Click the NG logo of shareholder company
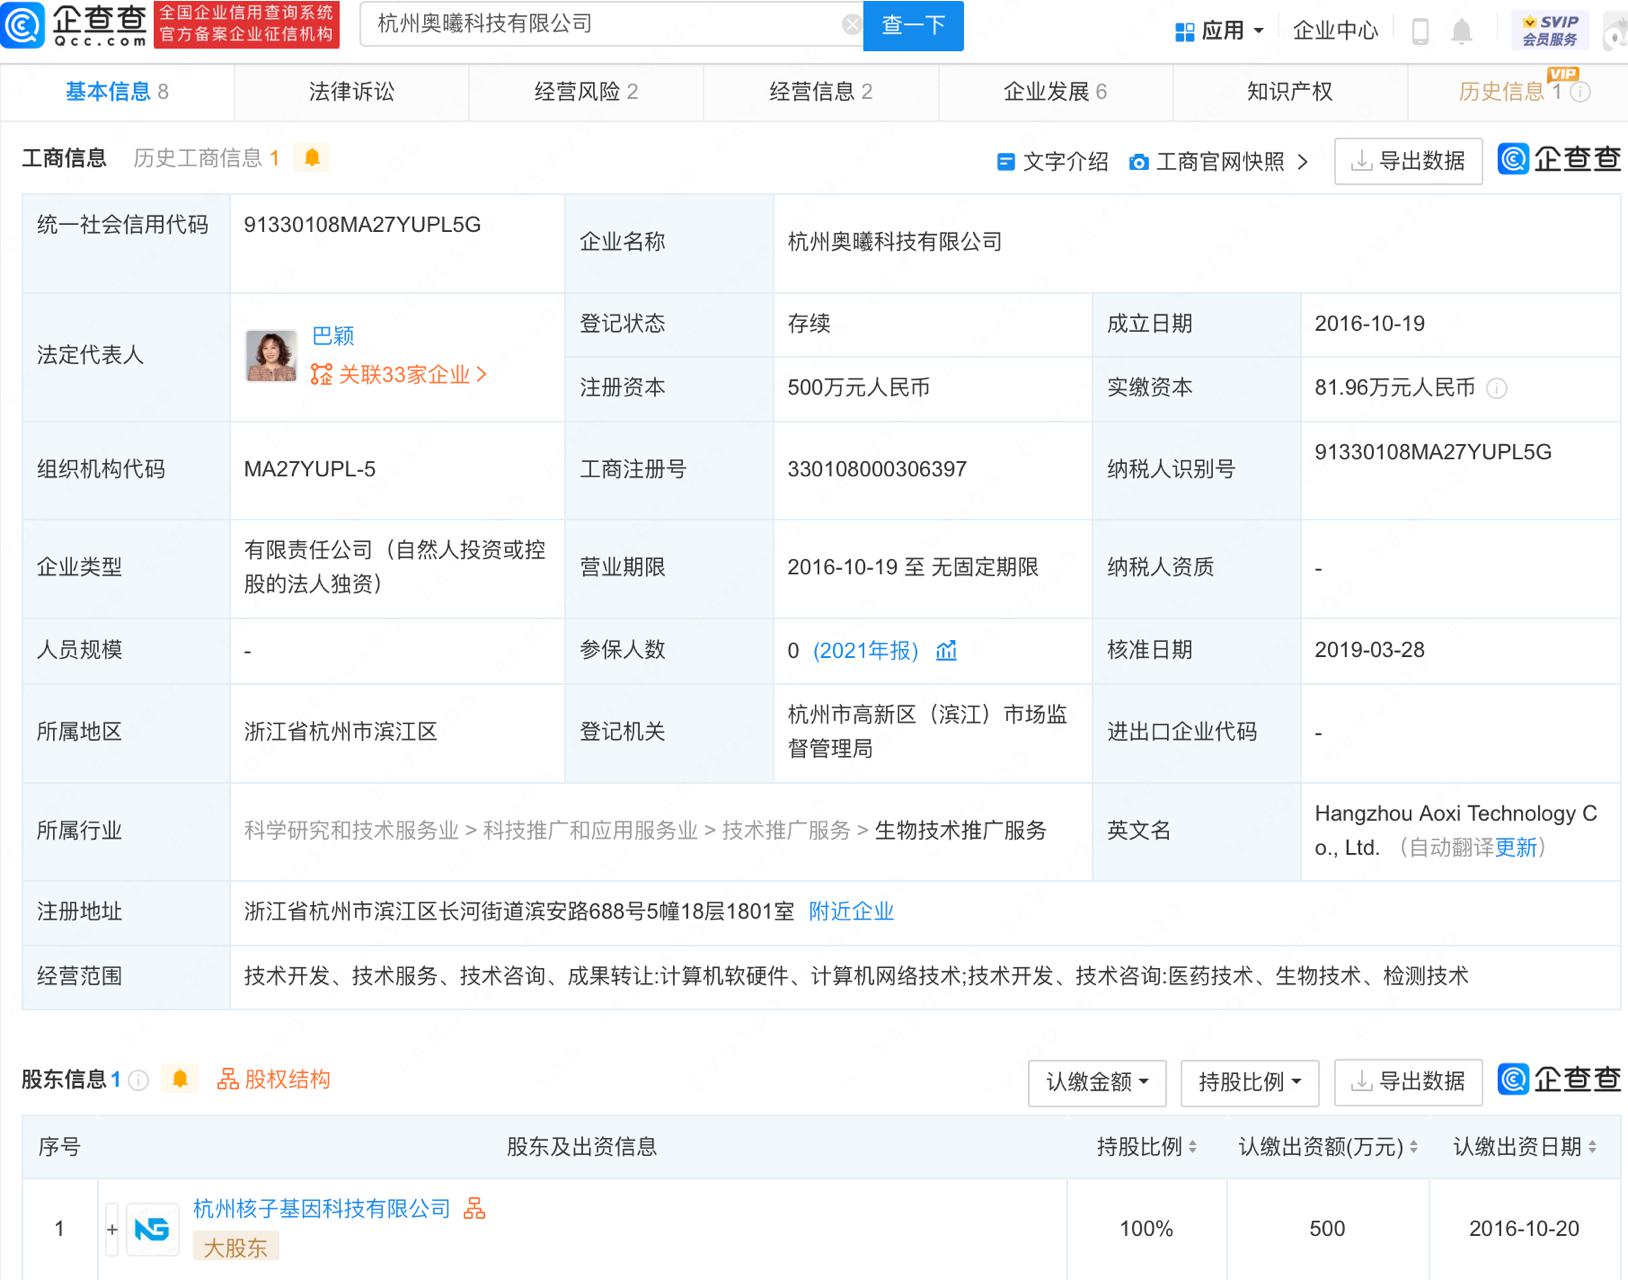The image size is (1628, 1280). pos(152,1229)
